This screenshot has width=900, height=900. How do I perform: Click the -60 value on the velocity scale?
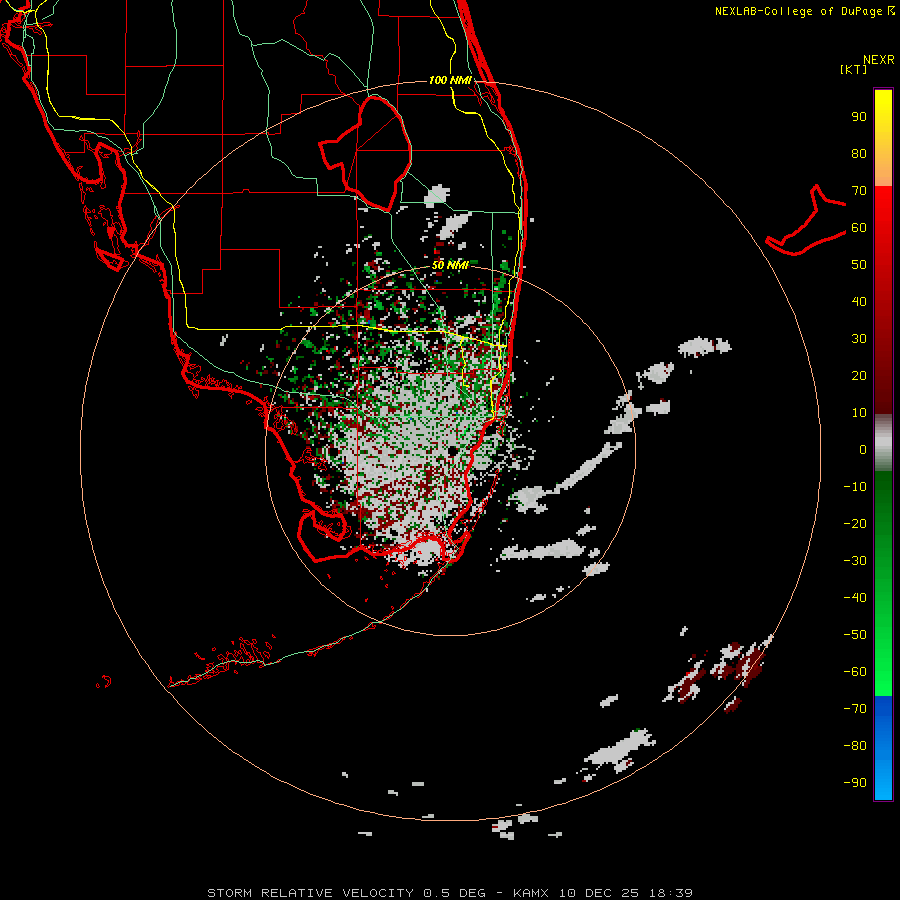tap(855, 672)
